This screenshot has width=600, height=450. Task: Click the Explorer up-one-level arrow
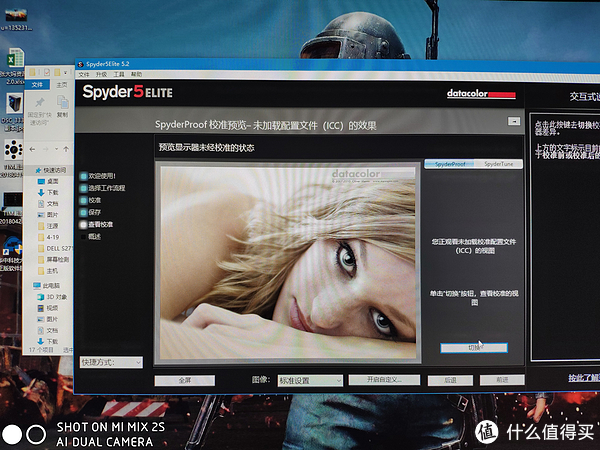click(x=66, y=149)
